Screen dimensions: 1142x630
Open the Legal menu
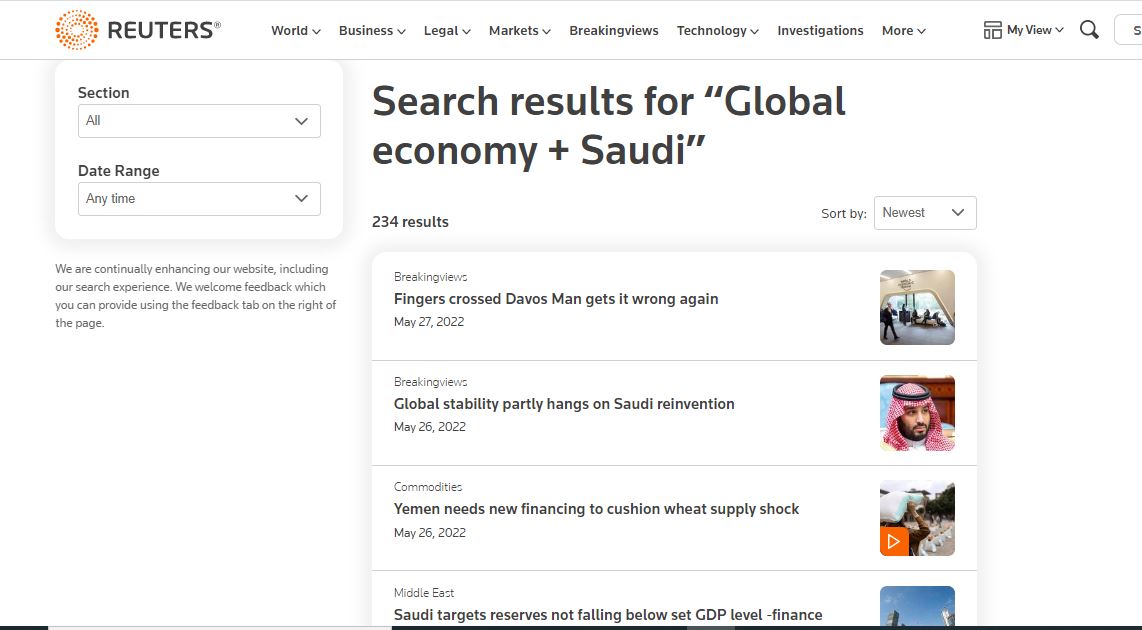coord(447,31)
